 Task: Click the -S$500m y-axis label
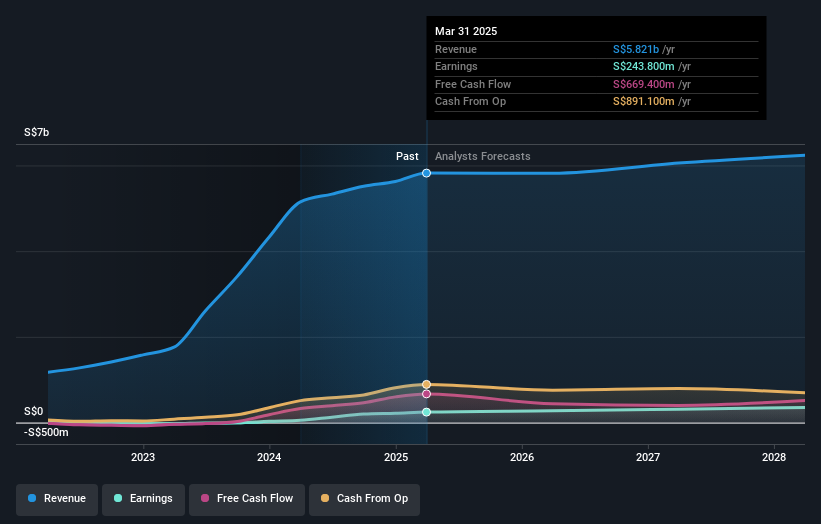click(46, 432)
